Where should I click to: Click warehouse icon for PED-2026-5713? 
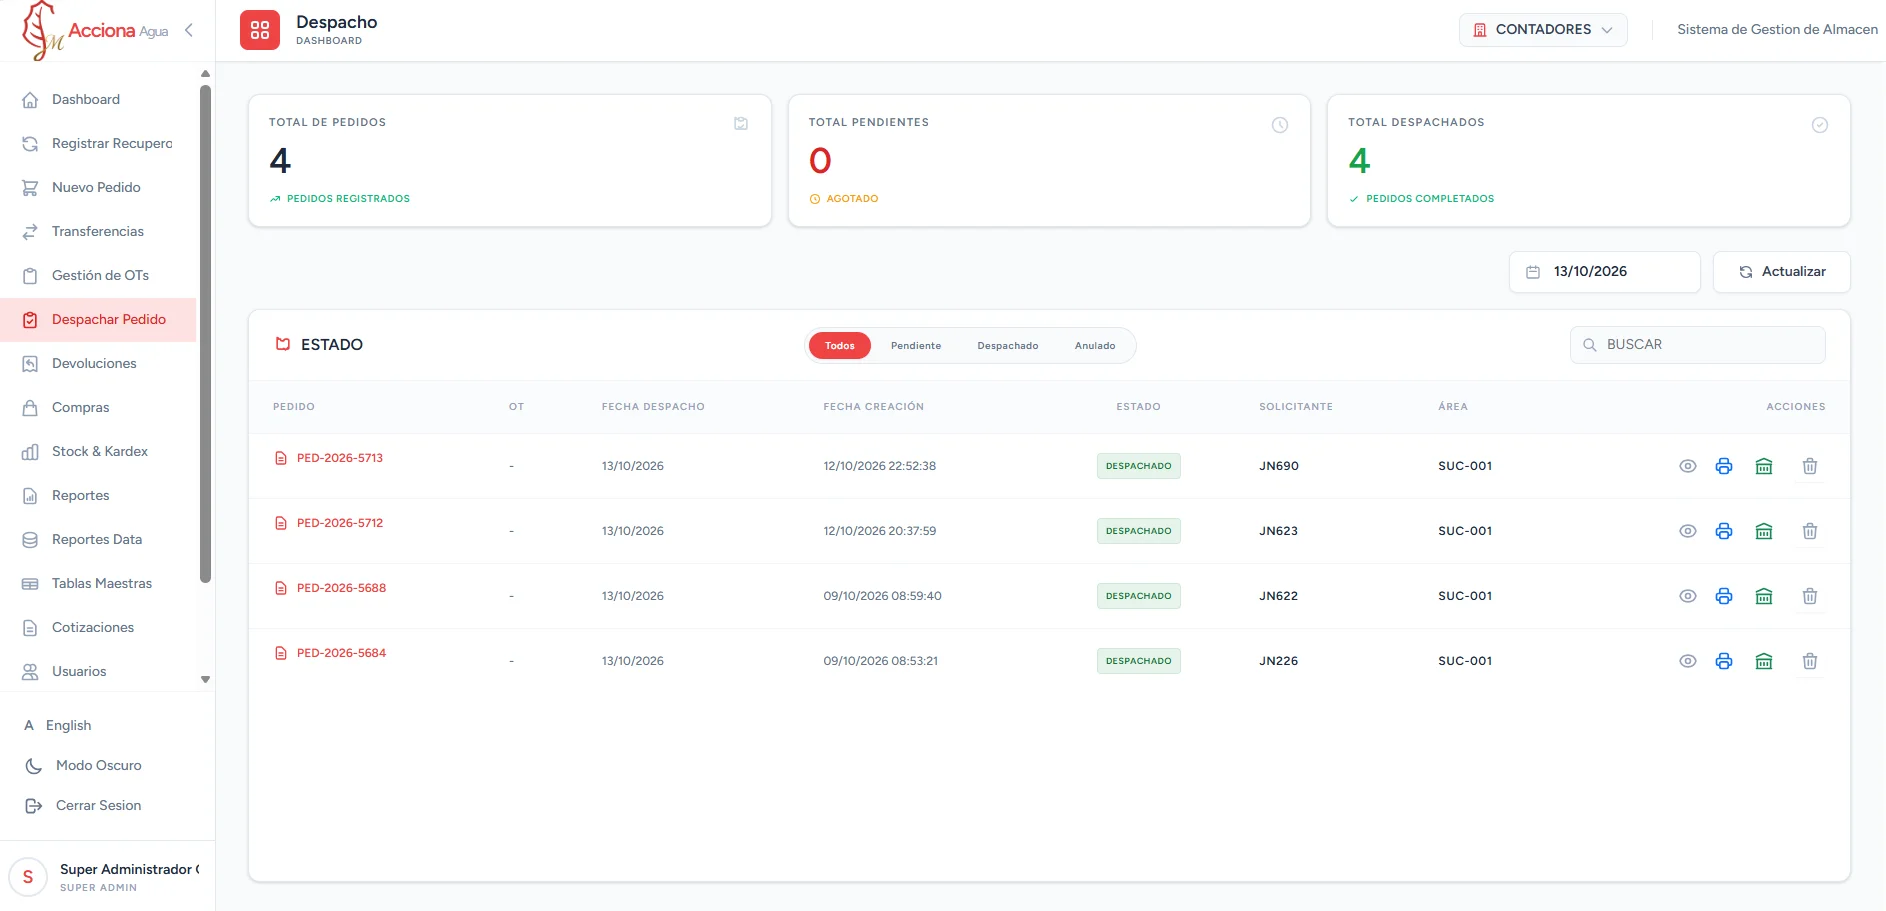1764,466
